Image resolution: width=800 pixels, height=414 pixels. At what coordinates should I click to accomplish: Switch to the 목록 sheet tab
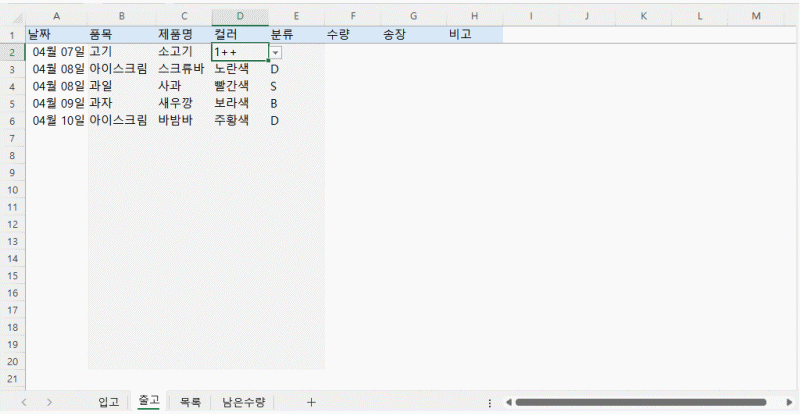[x=190, y=402]
